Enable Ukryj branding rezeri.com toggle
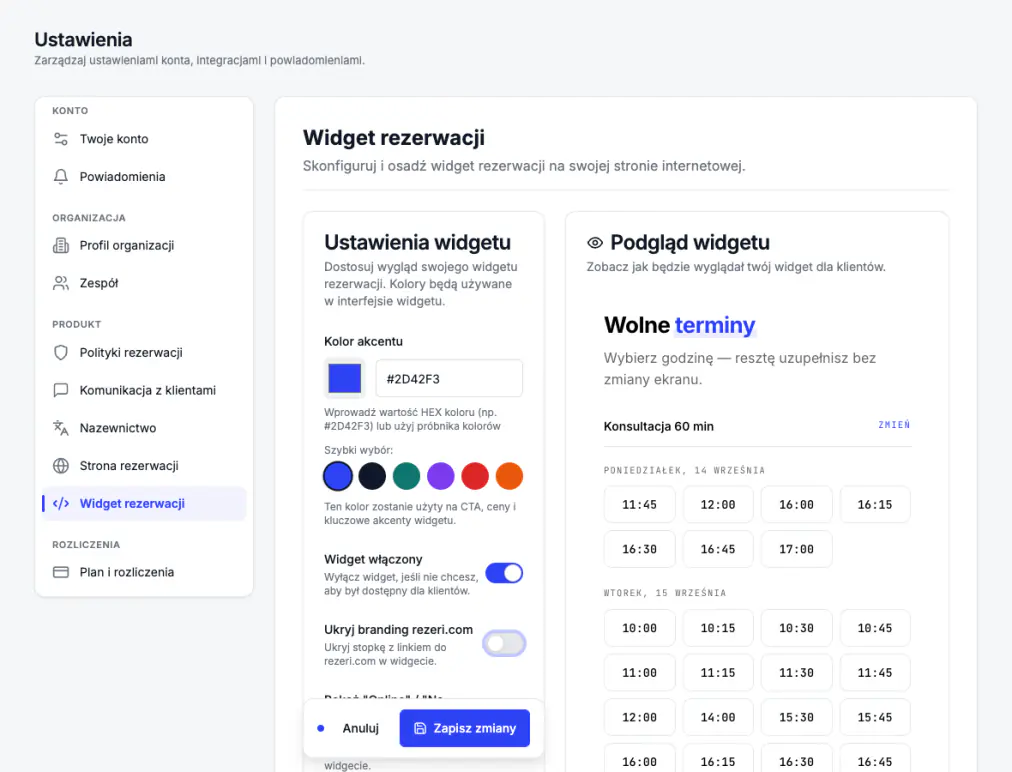The image size is (1012, 772). [504, 644]
